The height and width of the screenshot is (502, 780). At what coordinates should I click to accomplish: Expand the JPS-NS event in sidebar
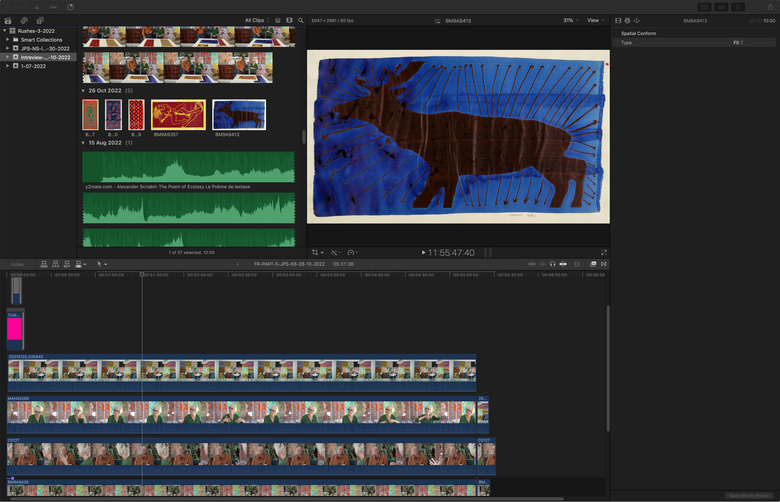pyautogui.click(x=8, y=48)
